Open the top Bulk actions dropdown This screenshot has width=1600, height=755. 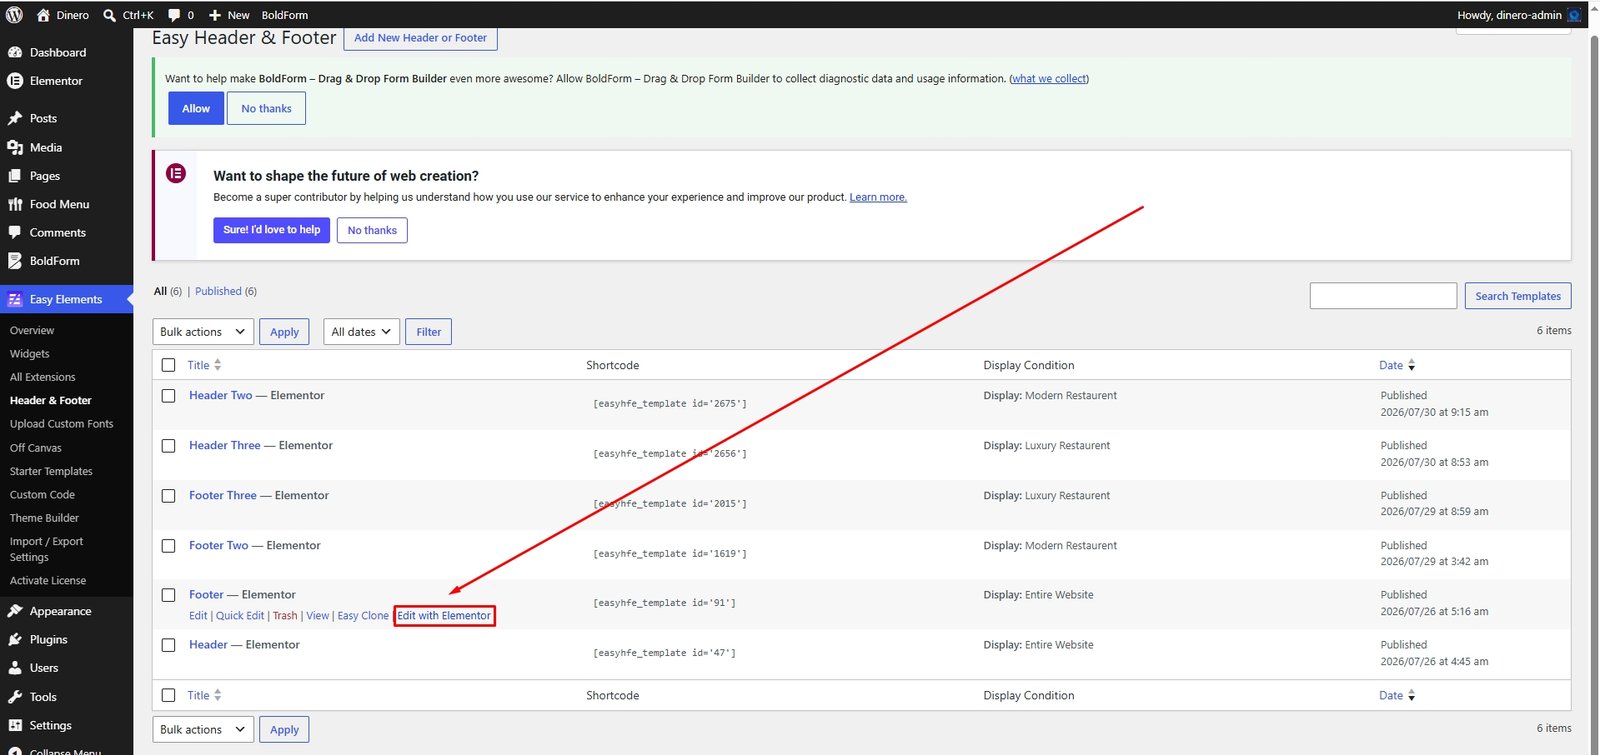203,332
